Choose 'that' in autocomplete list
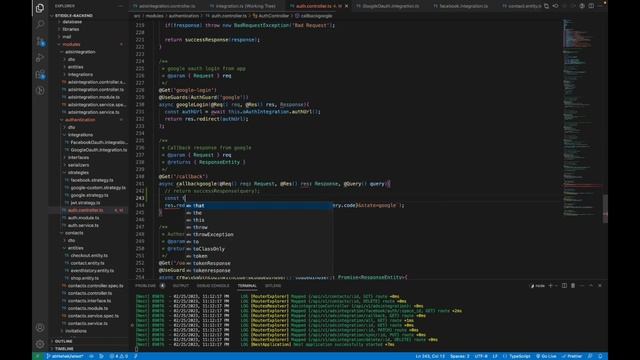 tap(258, 205)
